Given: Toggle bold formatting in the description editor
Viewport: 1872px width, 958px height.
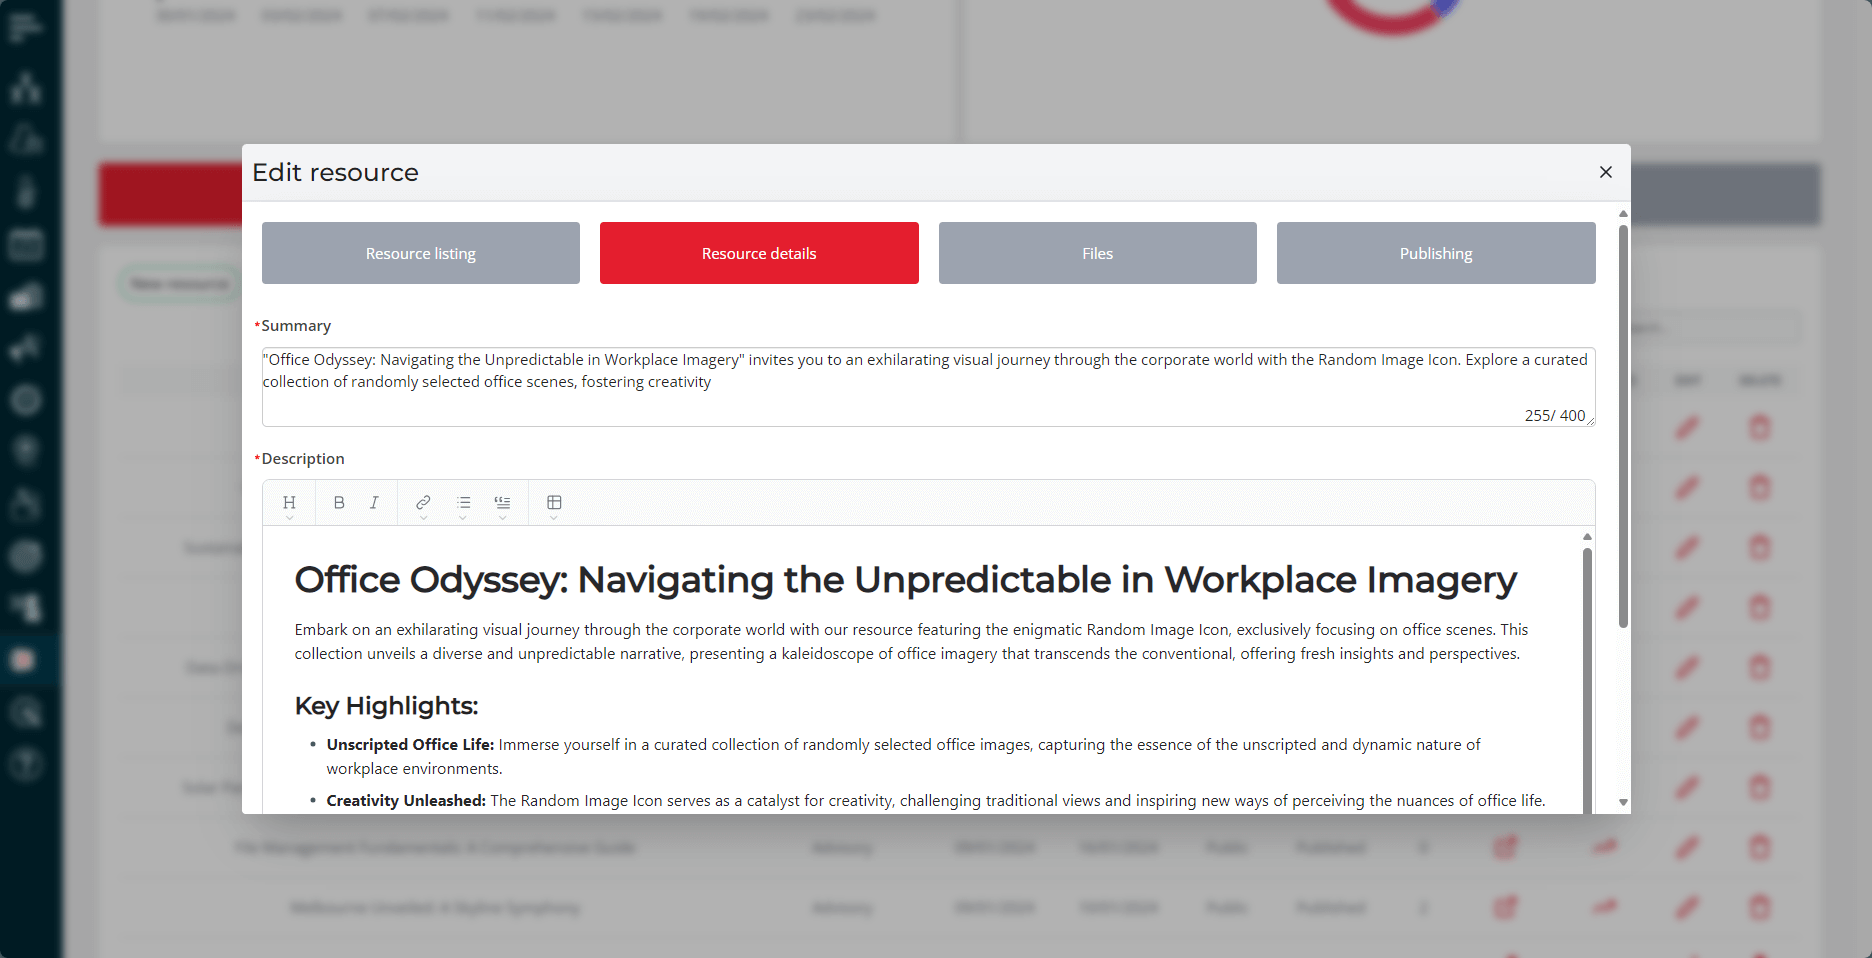Looking at the screenshot, I should (x=339, y=503).
